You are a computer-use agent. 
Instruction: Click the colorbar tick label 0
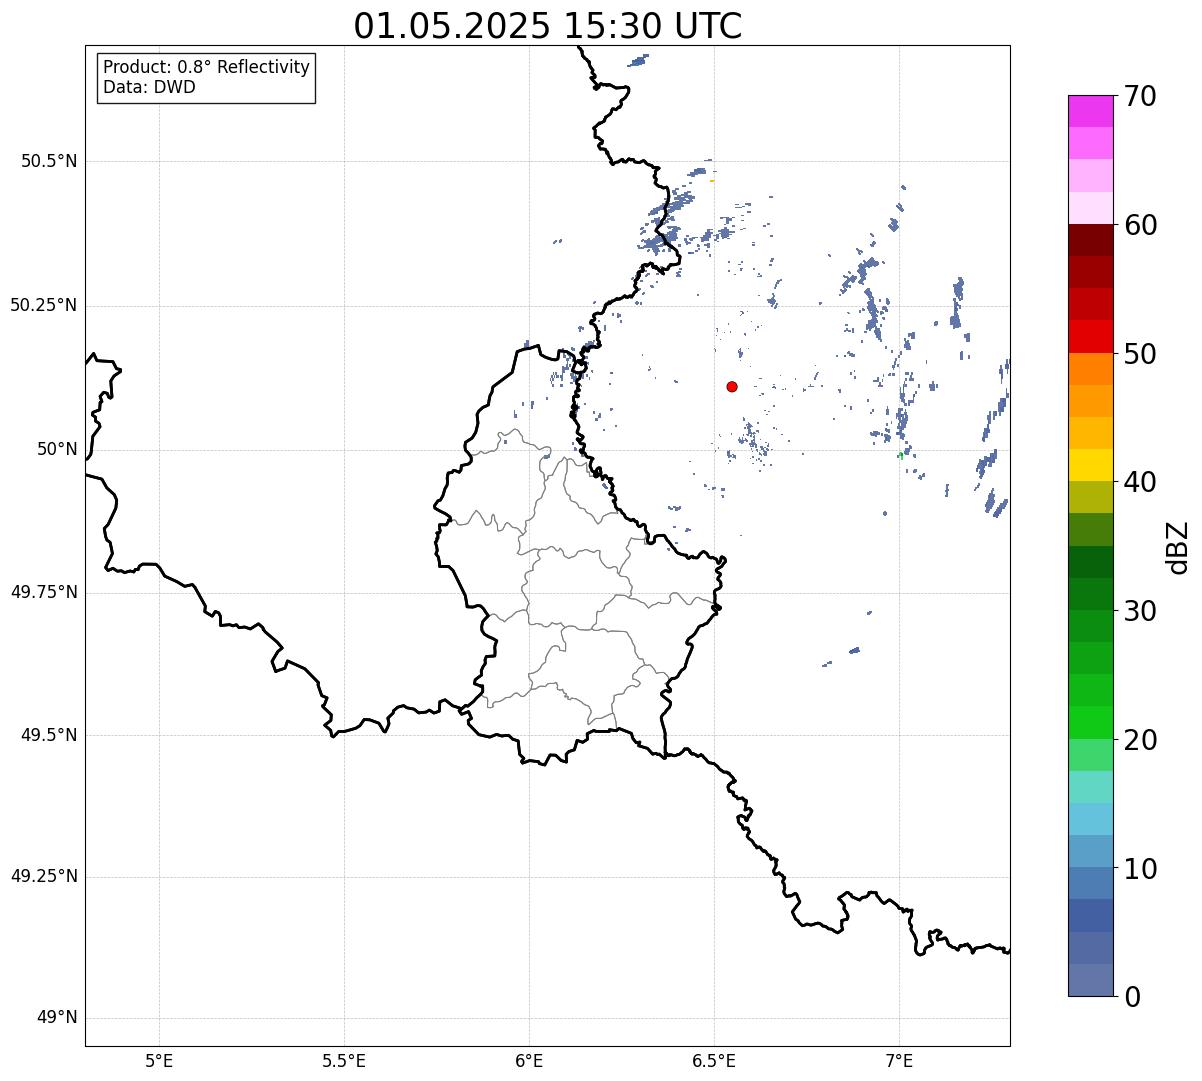point(1133,997)
